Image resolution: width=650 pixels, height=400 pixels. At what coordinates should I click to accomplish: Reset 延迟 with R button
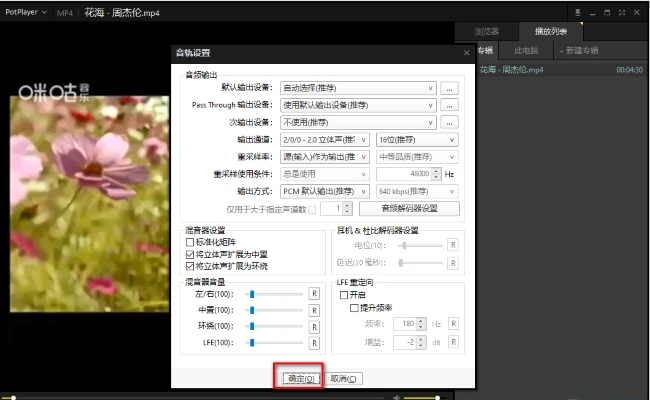453,263
